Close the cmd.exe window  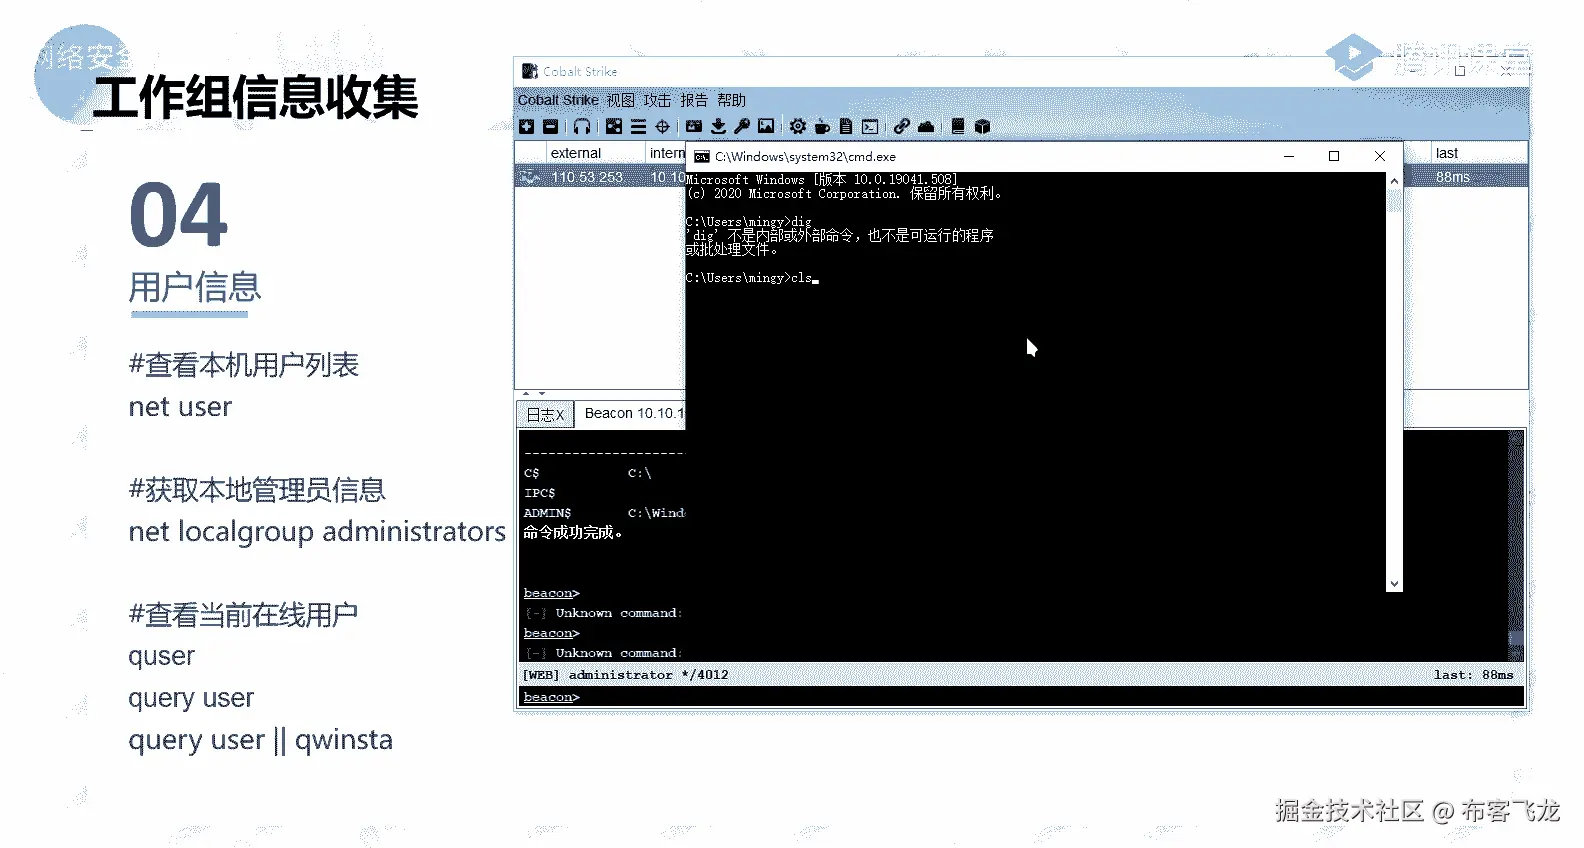pyautogui.click(x=1380, y=156)
